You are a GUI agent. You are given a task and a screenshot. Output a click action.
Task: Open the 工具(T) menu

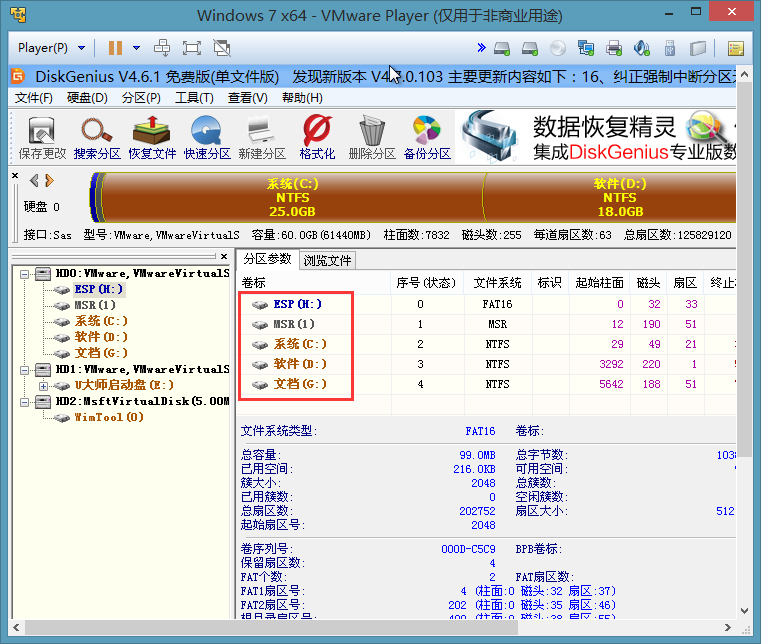(194, 97)
